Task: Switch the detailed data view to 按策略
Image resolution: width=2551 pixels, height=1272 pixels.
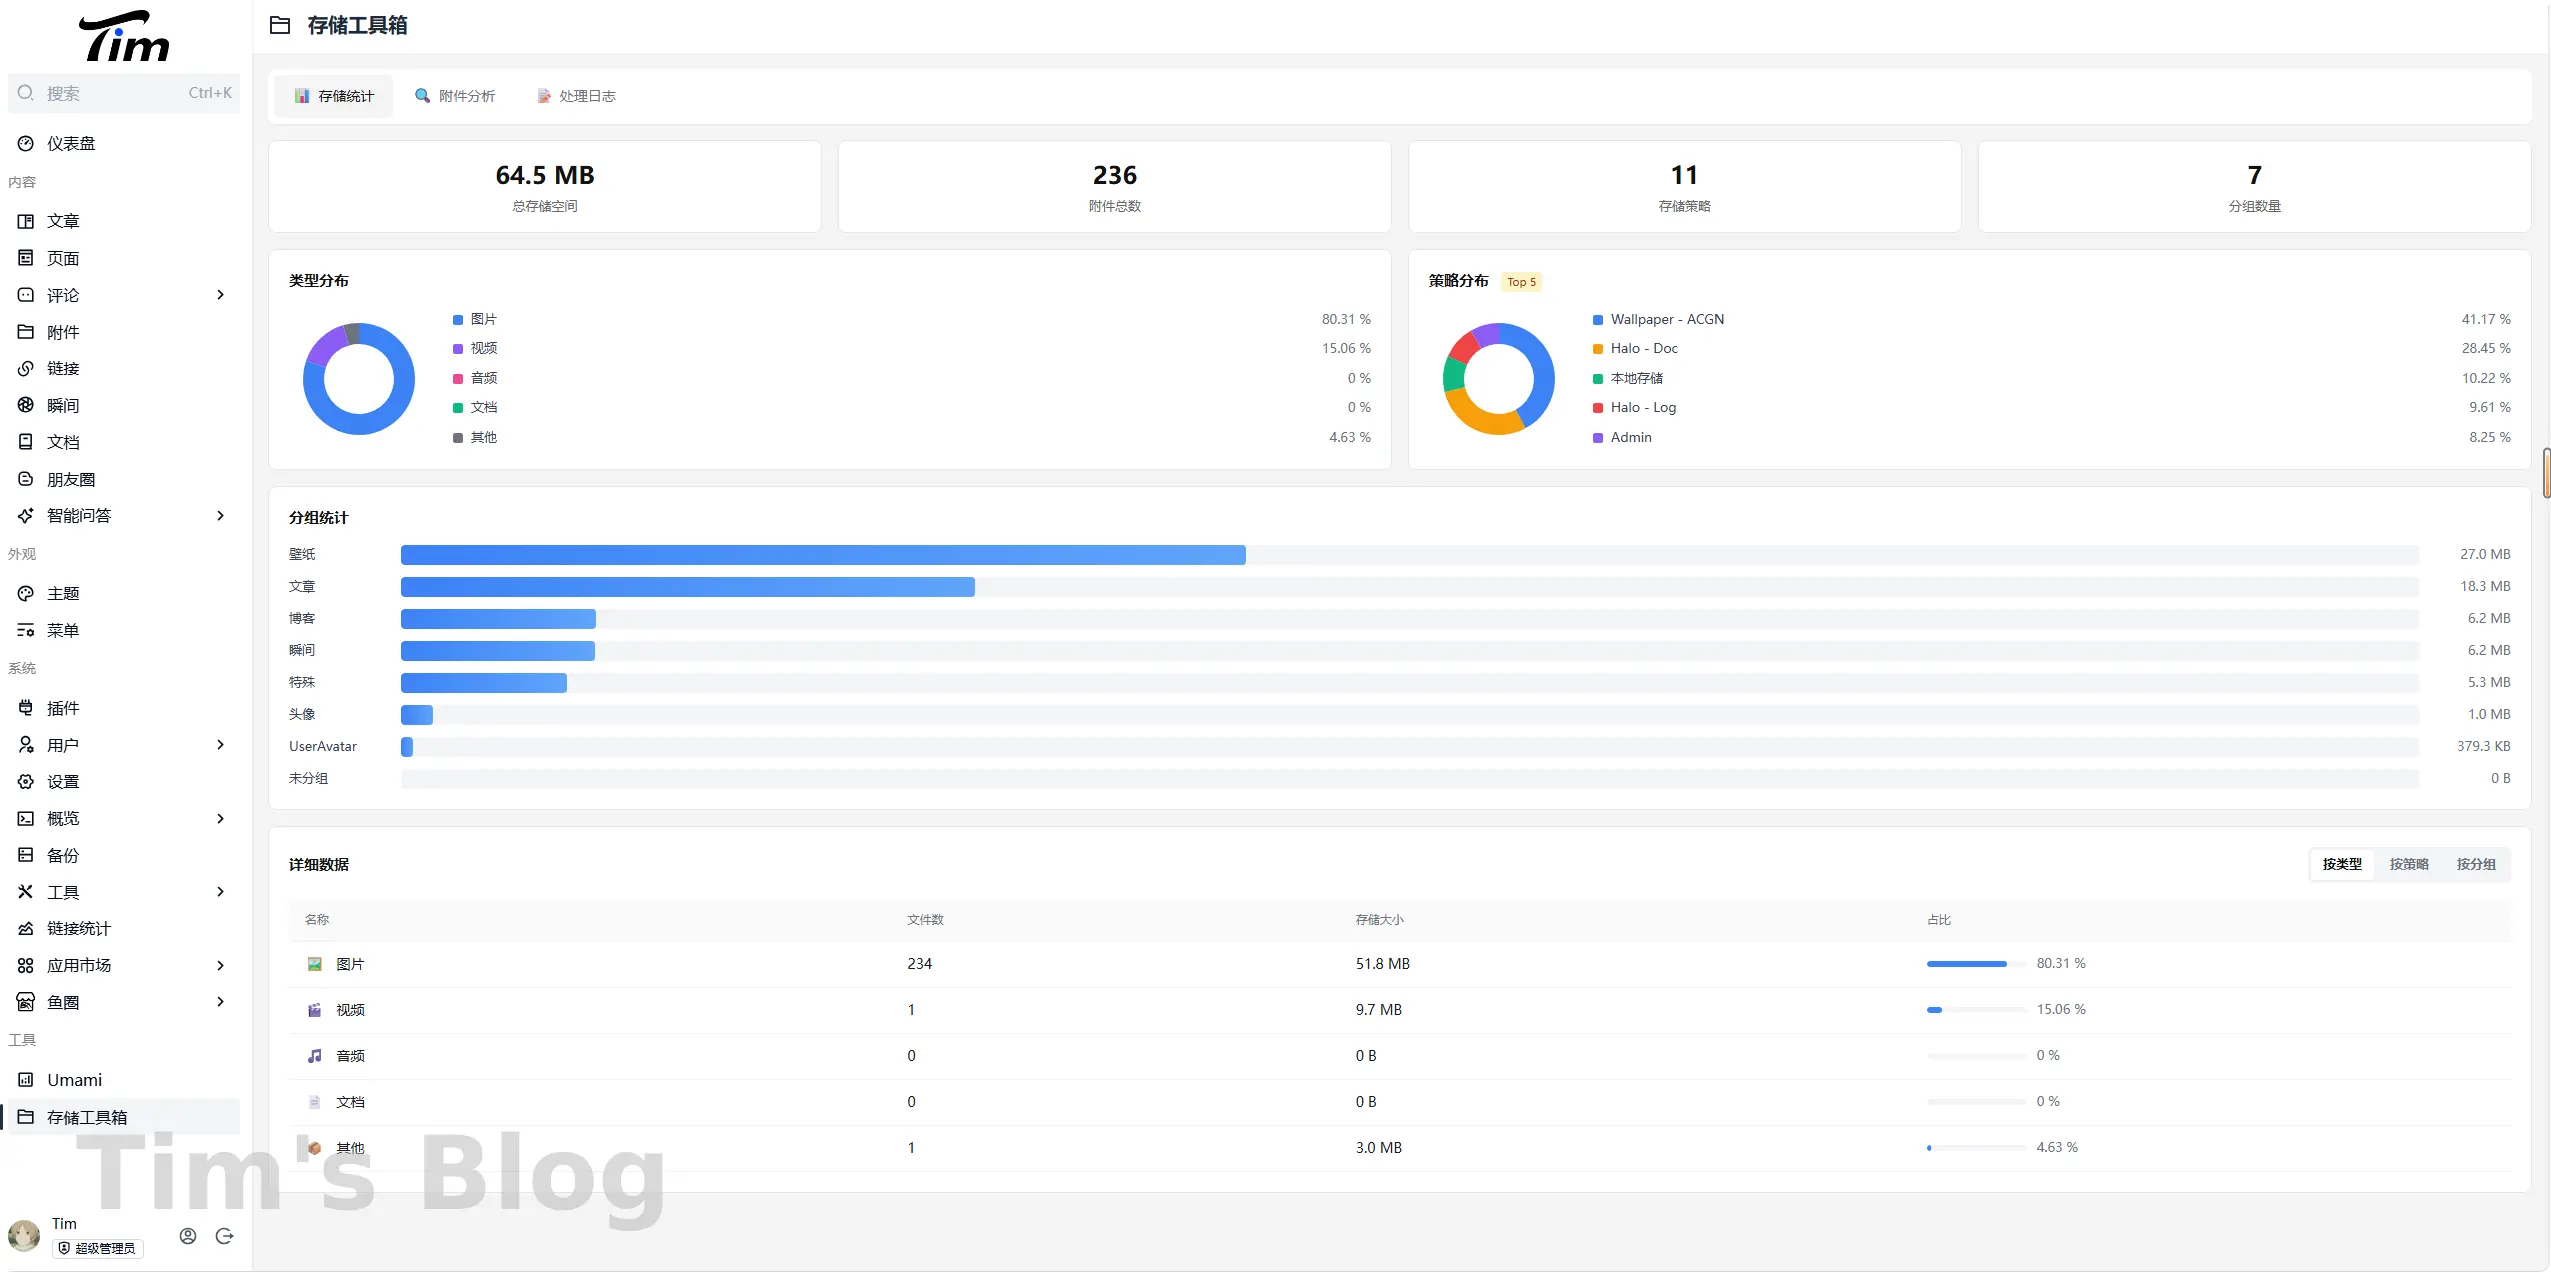Action: (x=2408, y=864)
